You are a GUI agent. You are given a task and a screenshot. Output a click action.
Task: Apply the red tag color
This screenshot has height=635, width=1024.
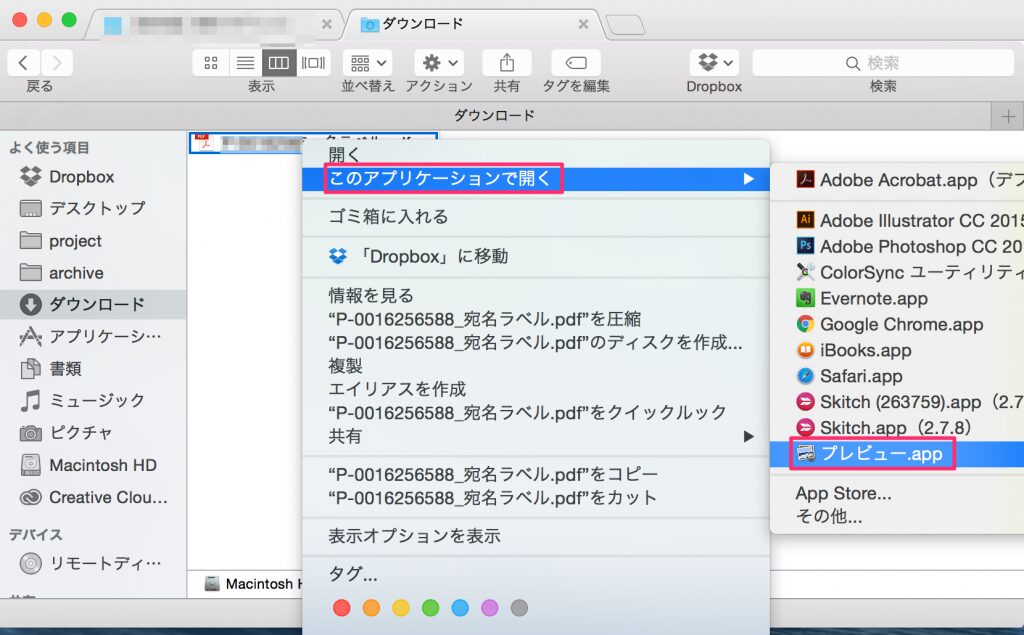point(342,608)
